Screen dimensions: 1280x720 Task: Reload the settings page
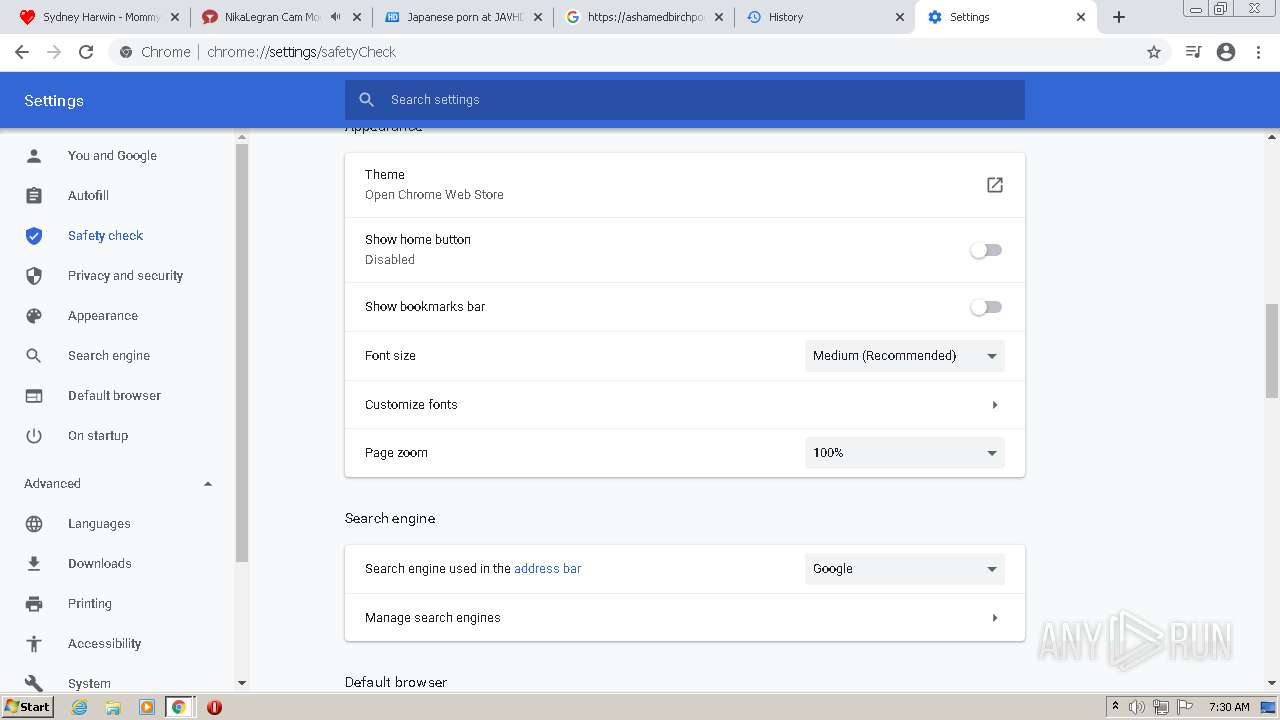(86, 52)
